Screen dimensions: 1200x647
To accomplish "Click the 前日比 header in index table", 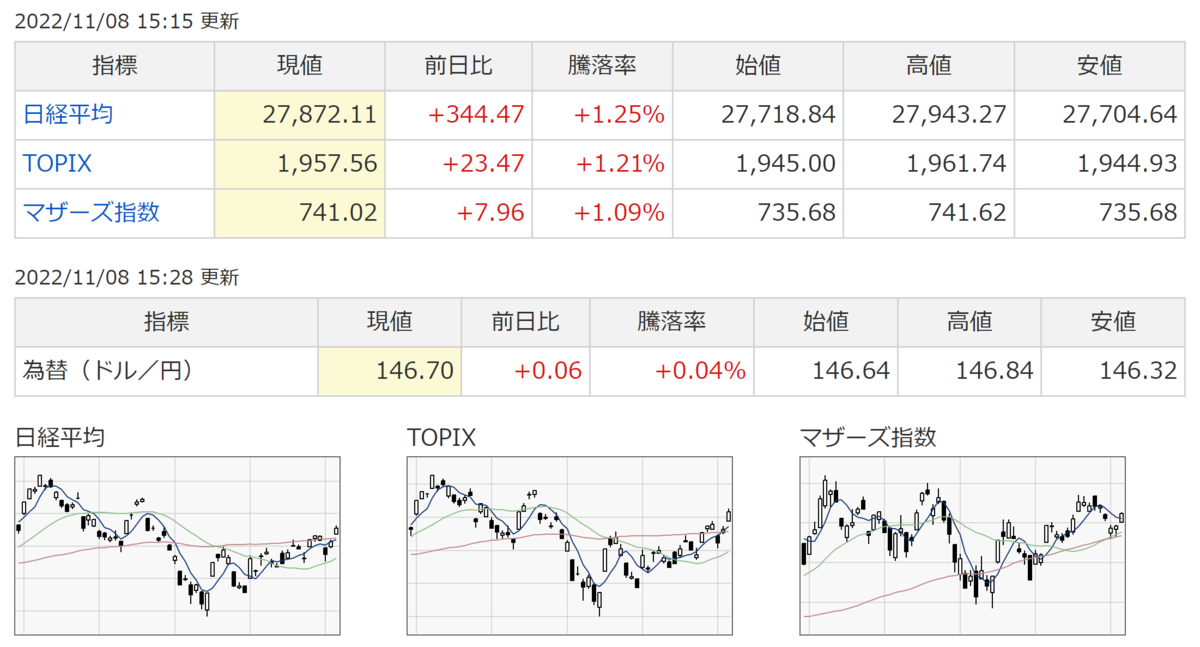I will [x=459, y=67].
